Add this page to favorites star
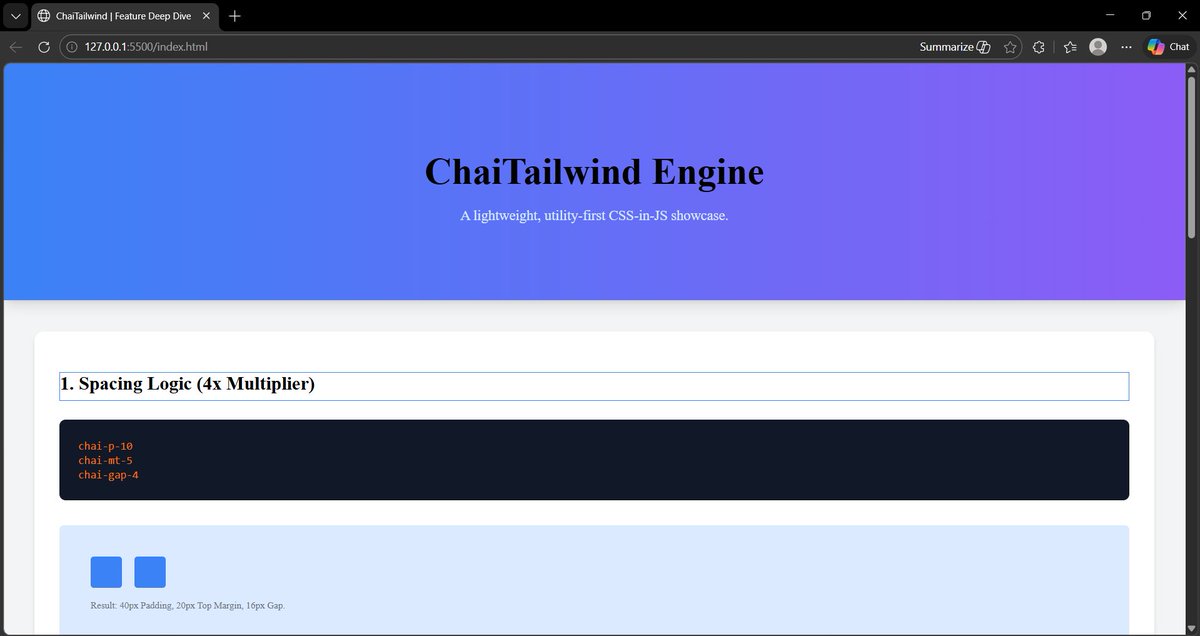Screen dimensions: 1200x636 pos(1011,47)
